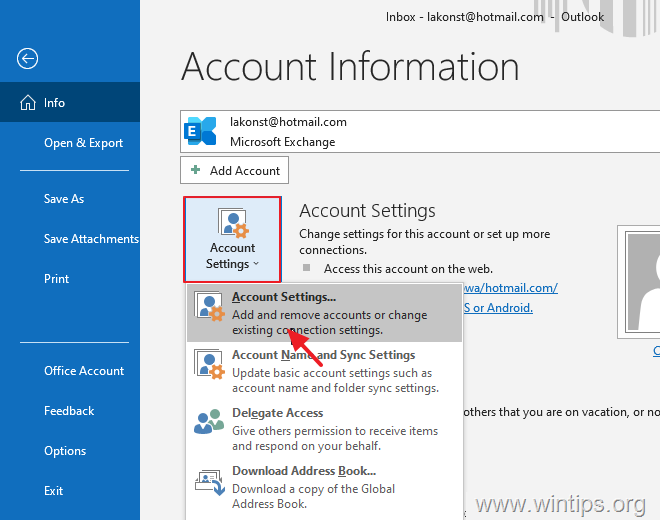Click the 'Change settings for this account' description text
The width and height of the screenshot is (660, 520).
[x=424, y=242]
